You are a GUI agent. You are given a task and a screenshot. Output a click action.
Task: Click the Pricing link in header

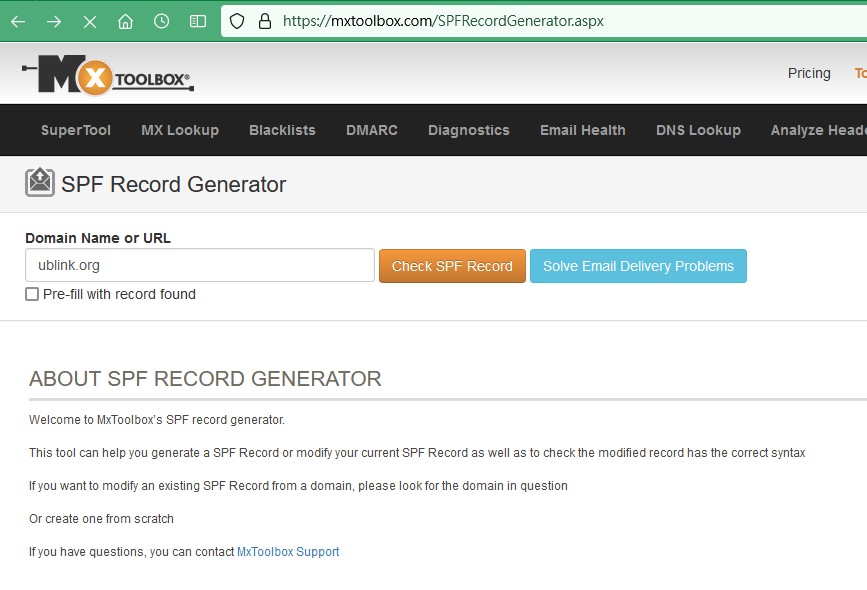coord(809,73)
